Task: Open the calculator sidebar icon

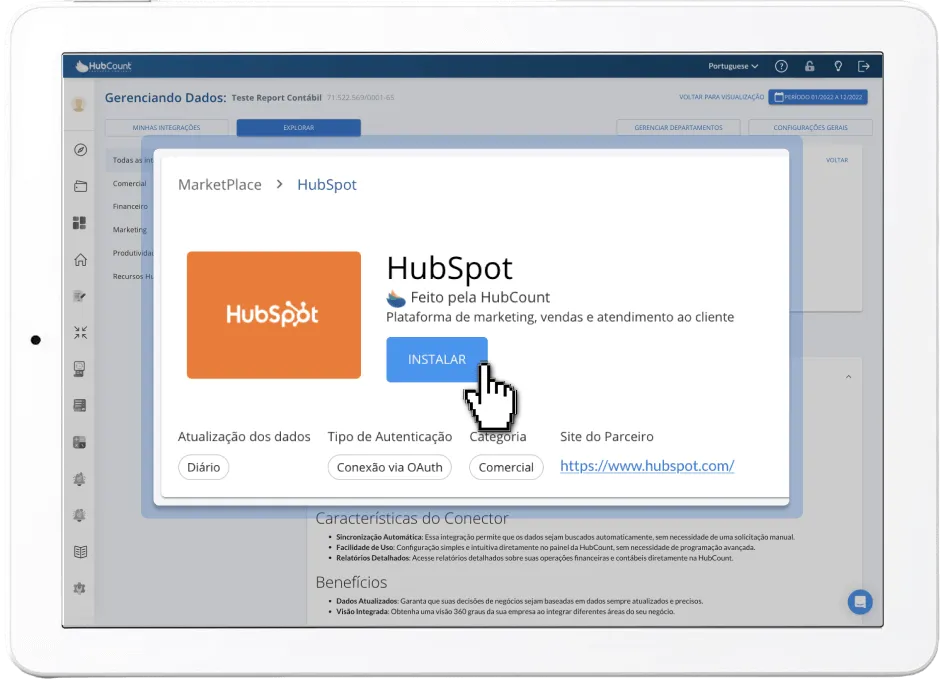Action: [79, 443]
